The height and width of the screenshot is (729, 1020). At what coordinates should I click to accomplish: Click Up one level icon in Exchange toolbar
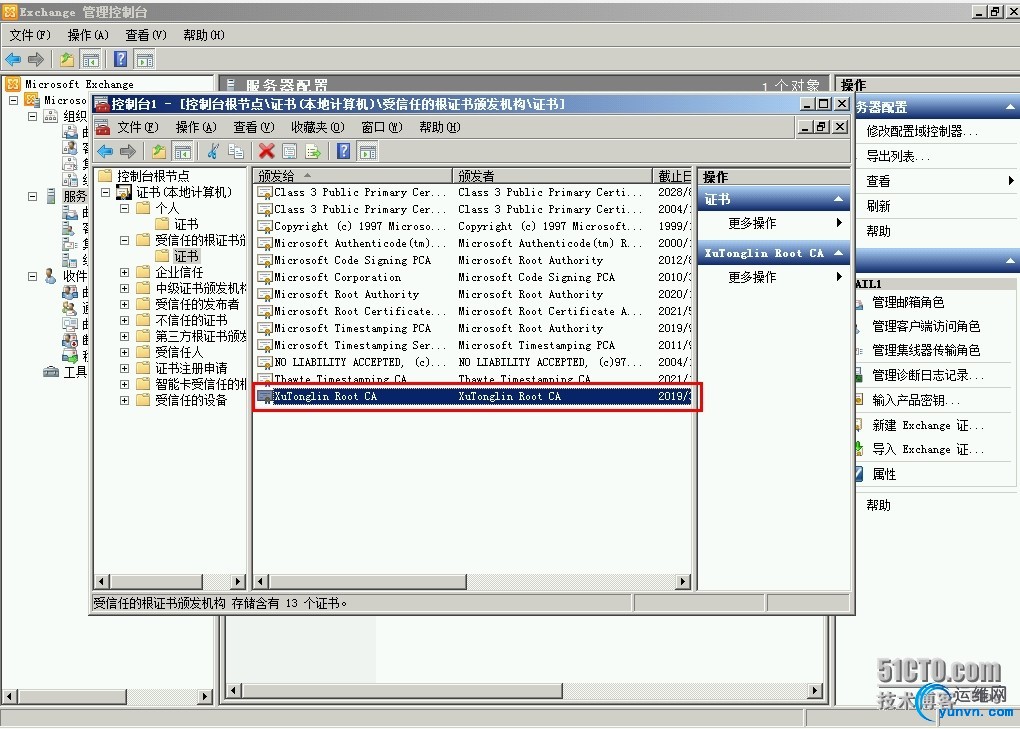[66, 60]
